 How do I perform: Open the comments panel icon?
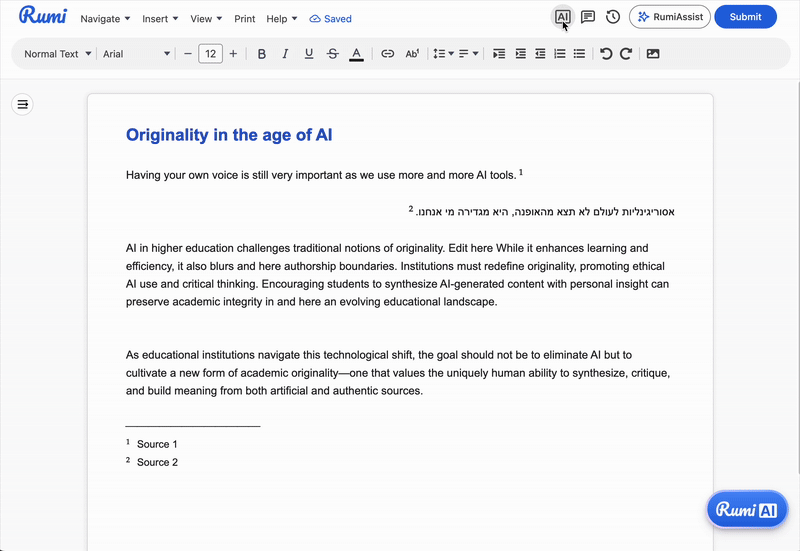pyautogui.click(x=588, y=17)
